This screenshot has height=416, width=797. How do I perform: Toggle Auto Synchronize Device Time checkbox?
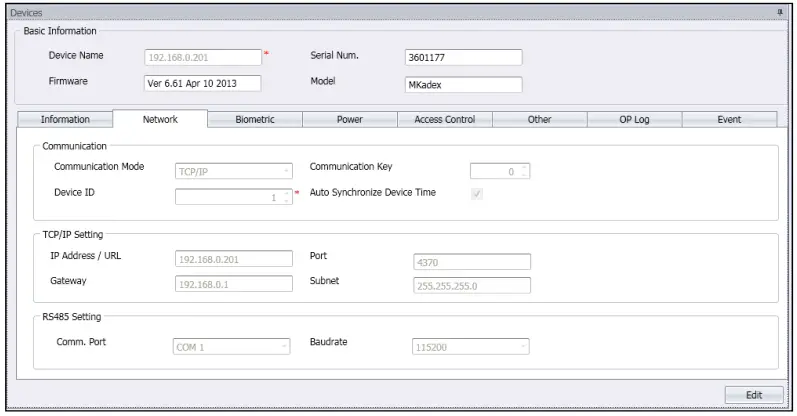(x=477, y=194)
